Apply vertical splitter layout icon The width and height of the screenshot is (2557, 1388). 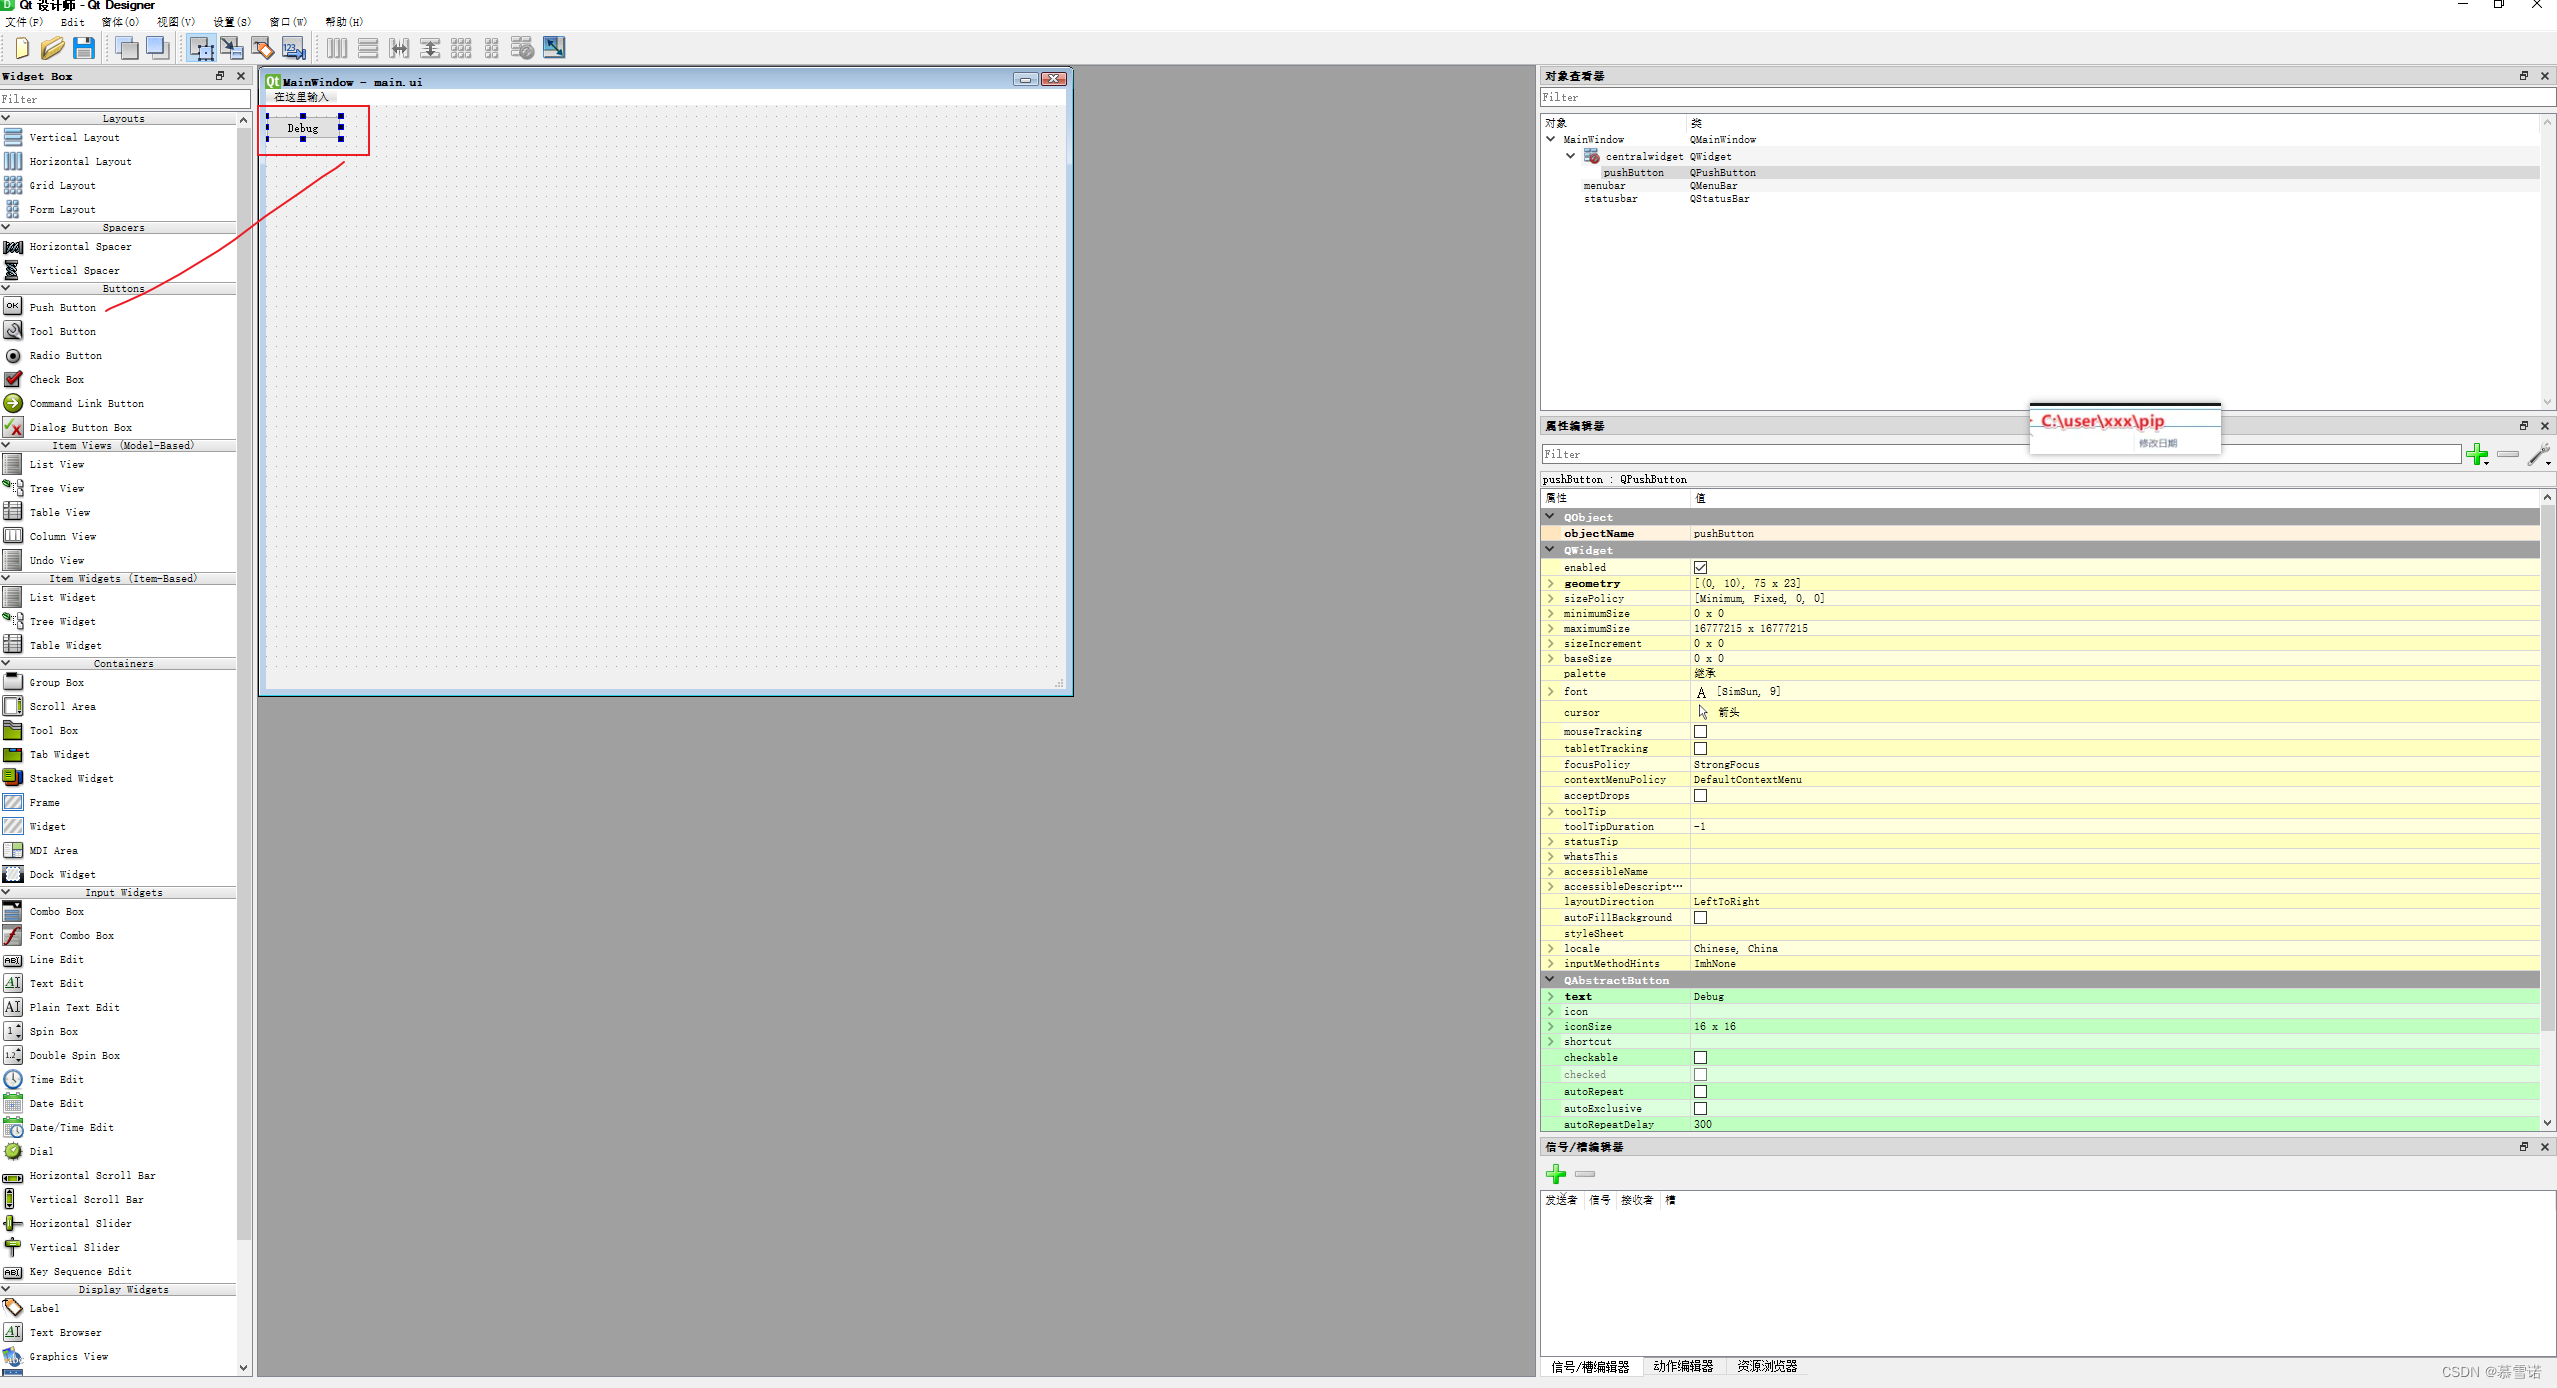pyautogui.click(x=430, y=47)
